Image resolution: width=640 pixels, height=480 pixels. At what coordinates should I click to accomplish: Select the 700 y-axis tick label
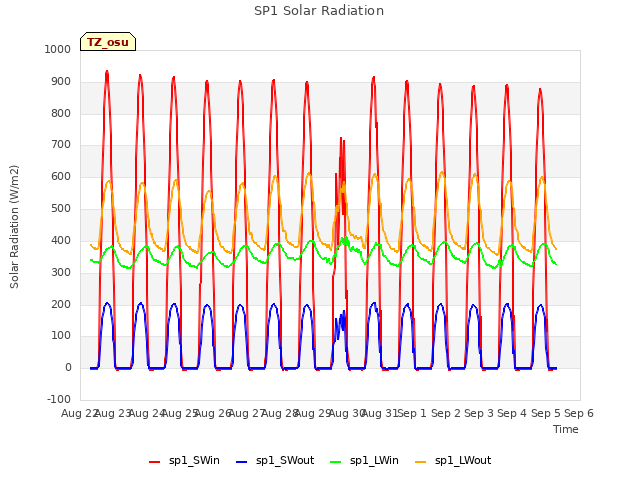[x=61, y=144]
